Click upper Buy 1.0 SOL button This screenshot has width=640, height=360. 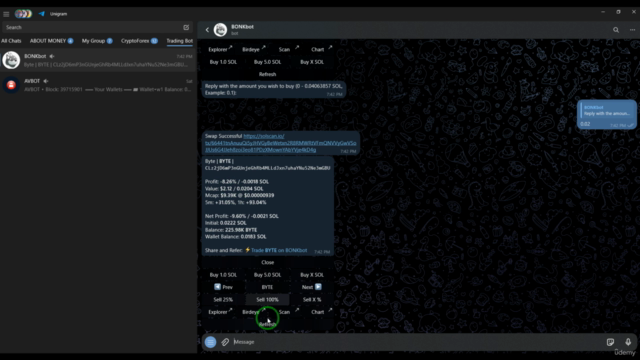pos(223,62)
